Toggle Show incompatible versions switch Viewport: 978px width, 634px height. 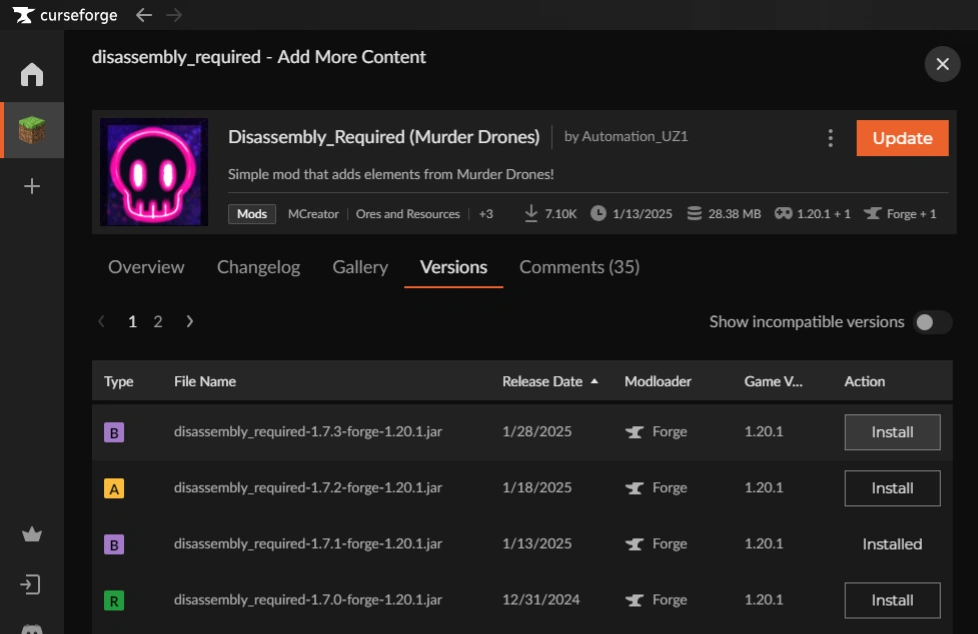pos(932,322)
